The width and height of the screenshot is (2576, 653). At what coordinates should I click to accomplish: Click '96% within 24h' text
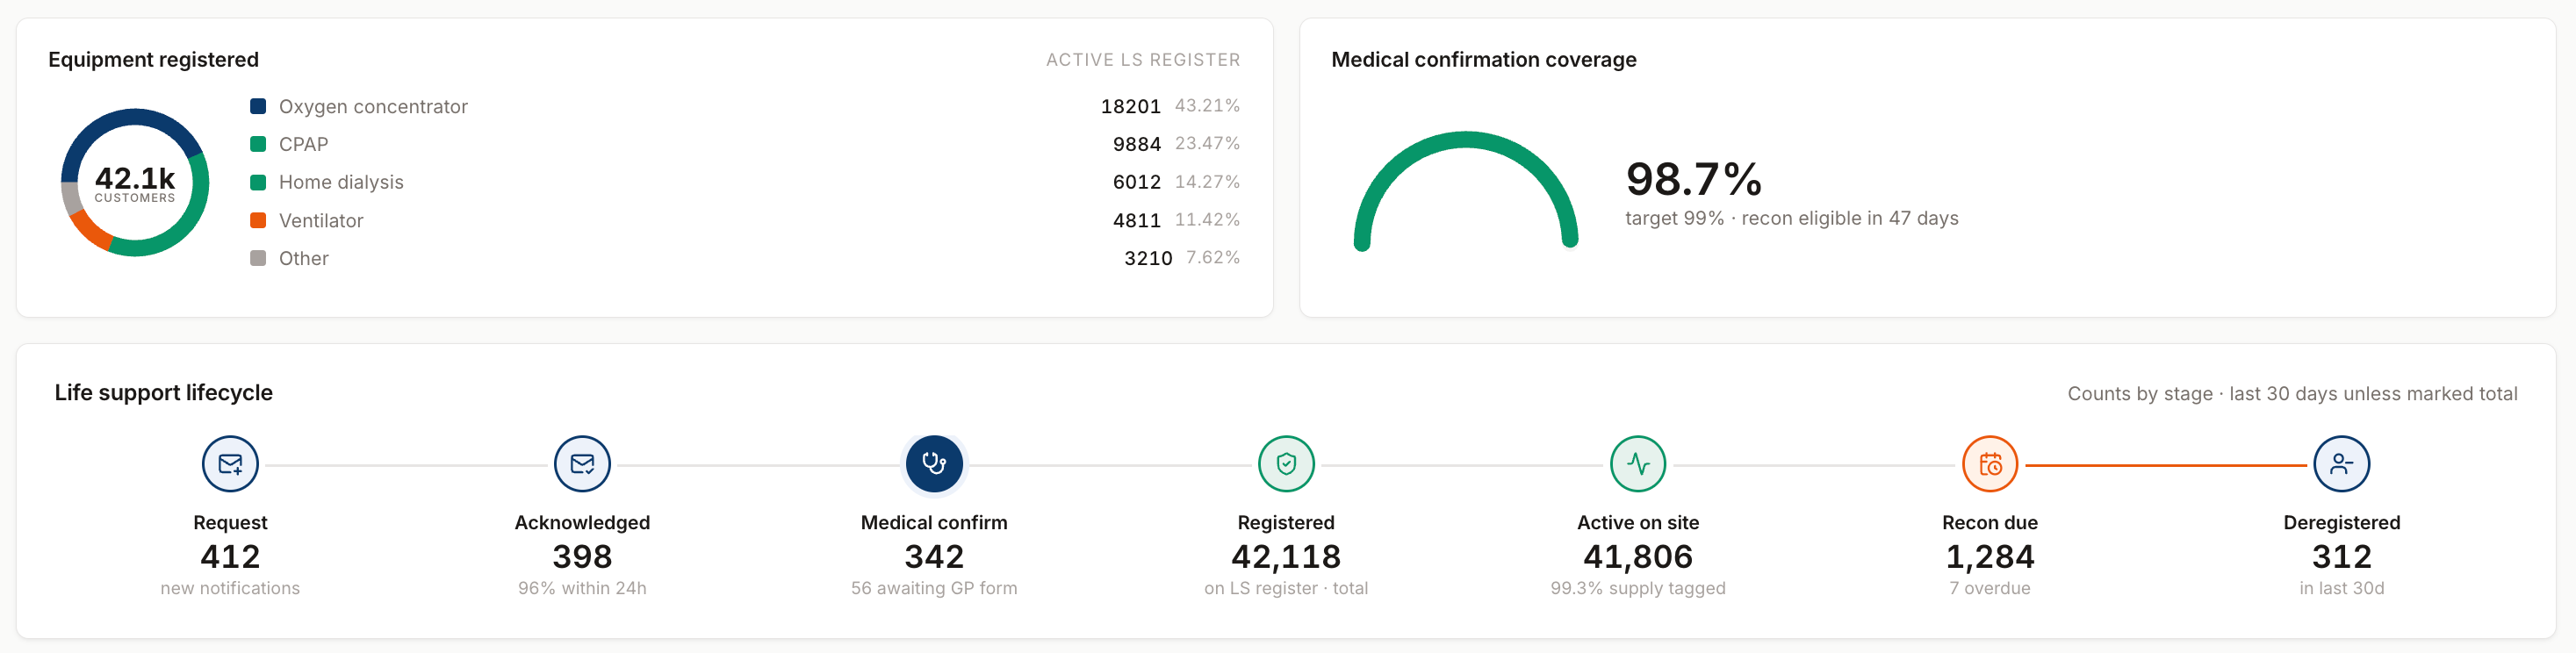582,589
